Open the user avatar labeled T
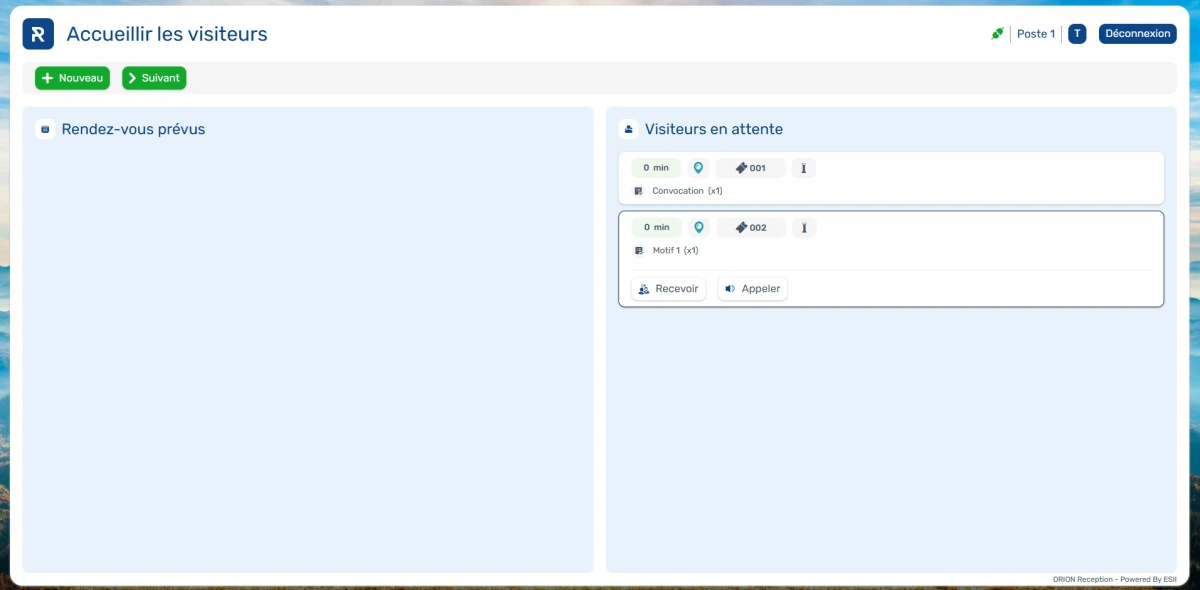Image resolution: width=1200 pixels, height=590 pixels. [1077, 34]
